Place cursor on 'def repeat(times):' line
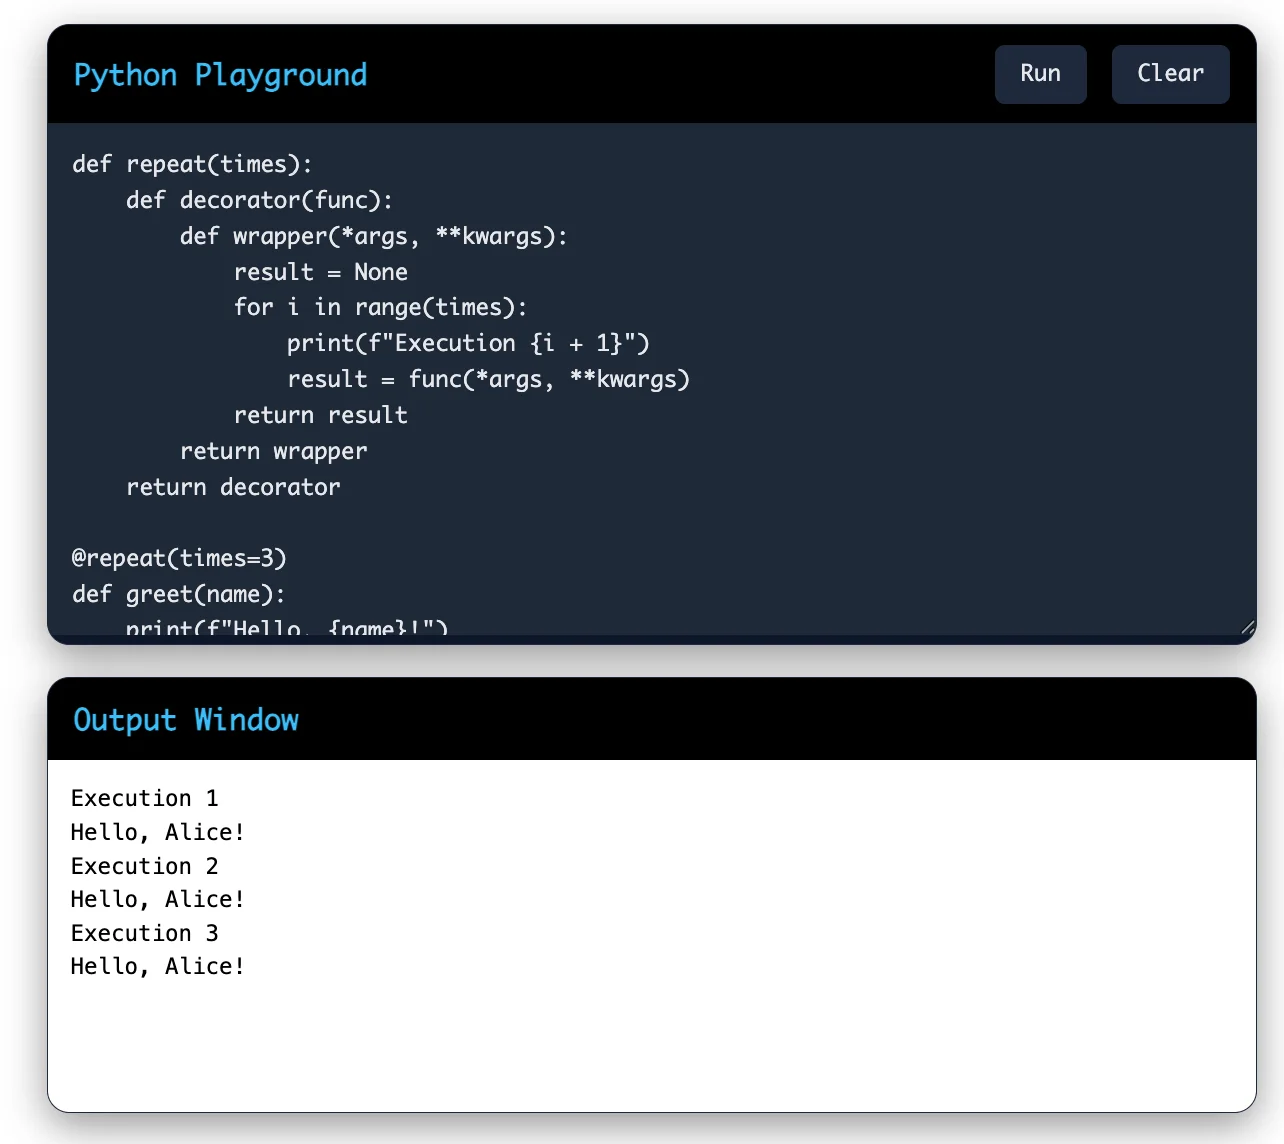Viewport: 1284px width, 1144px height. [192, 164]
